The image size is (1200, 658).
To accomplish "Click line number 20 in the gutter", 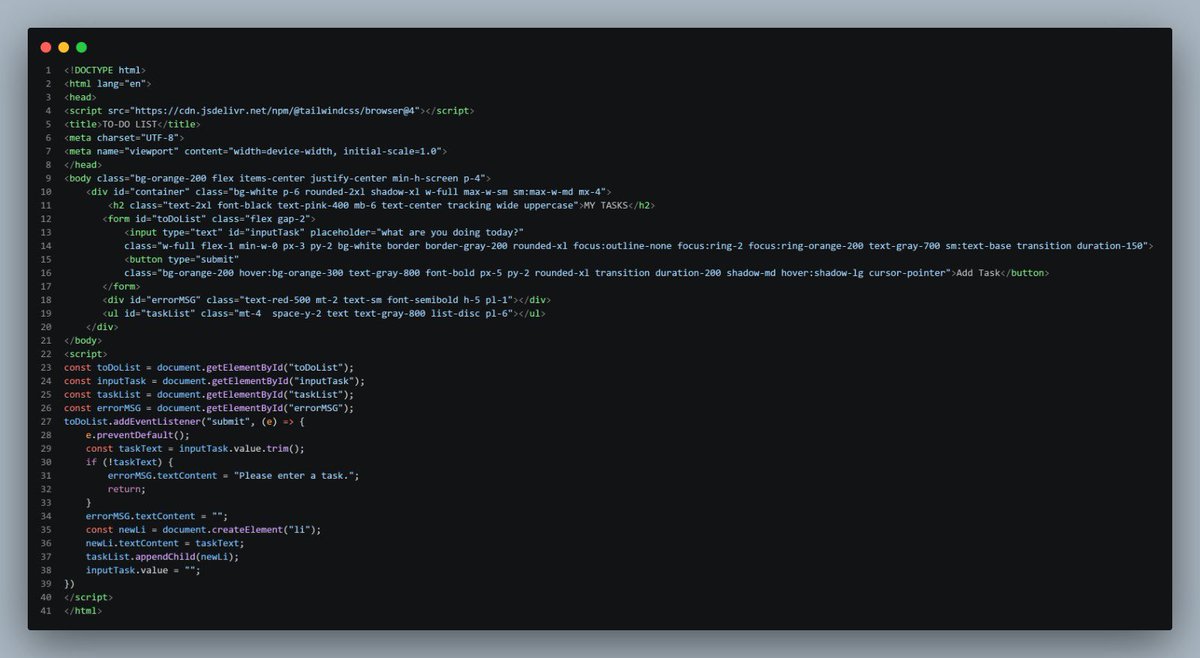I will (46, 326).
